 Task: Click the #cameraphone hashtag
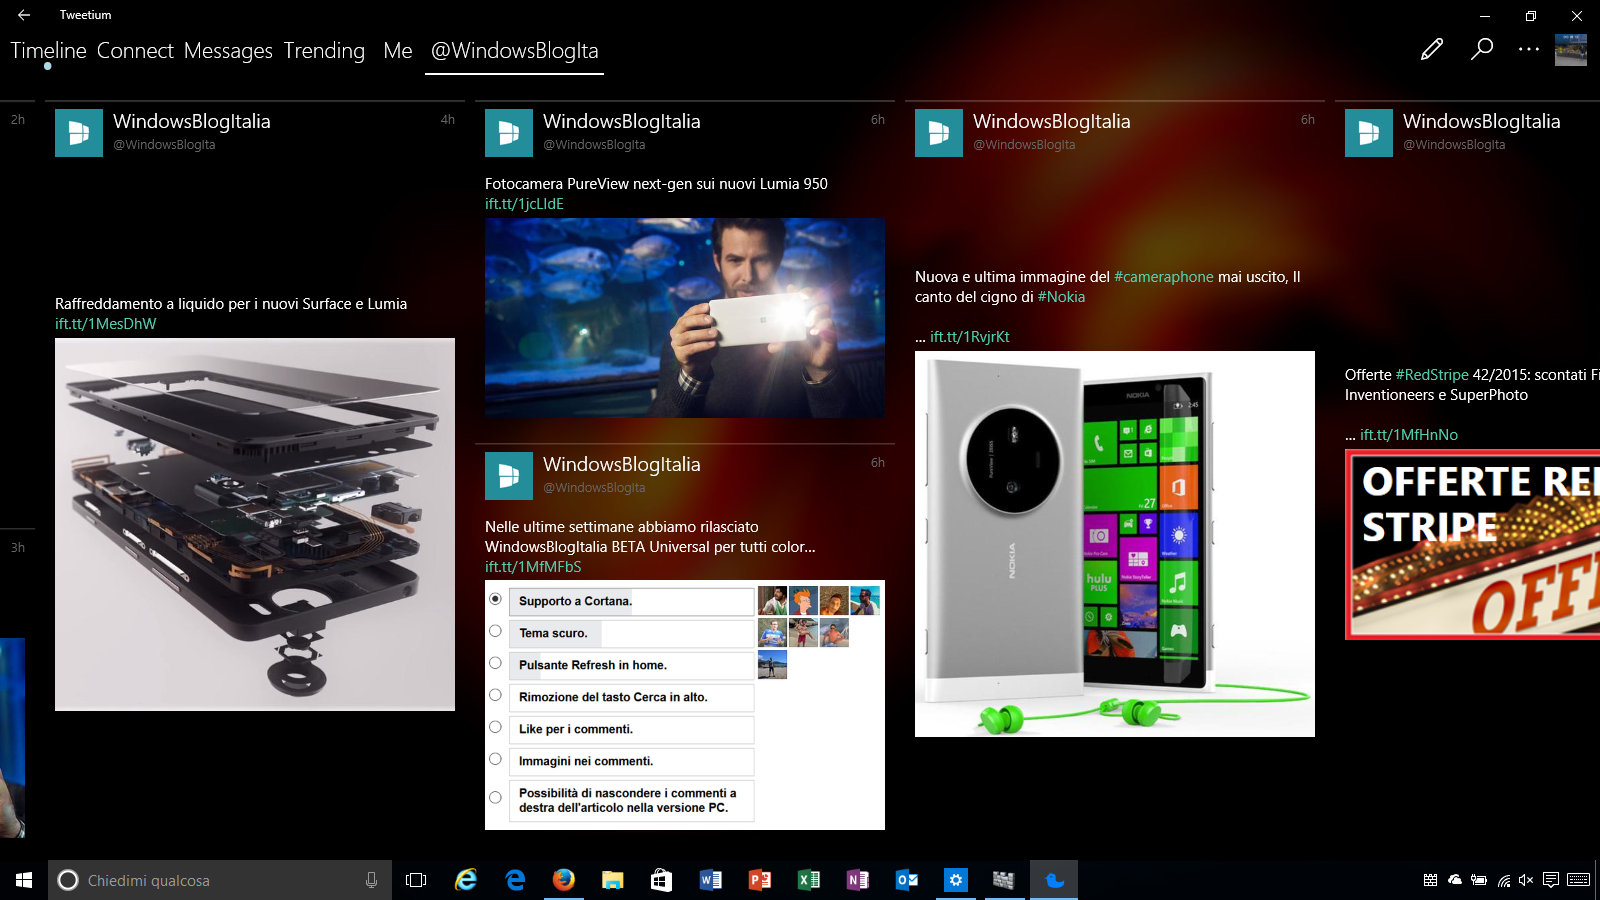1164,277
